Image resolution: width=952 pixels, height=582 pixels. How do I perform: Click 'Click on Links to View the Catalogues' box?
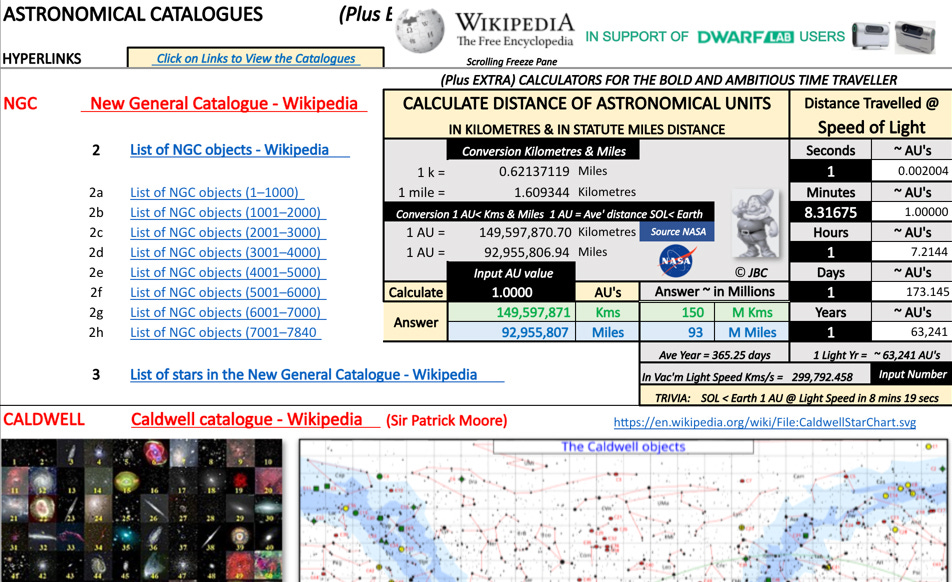click(x=256, y=58)
